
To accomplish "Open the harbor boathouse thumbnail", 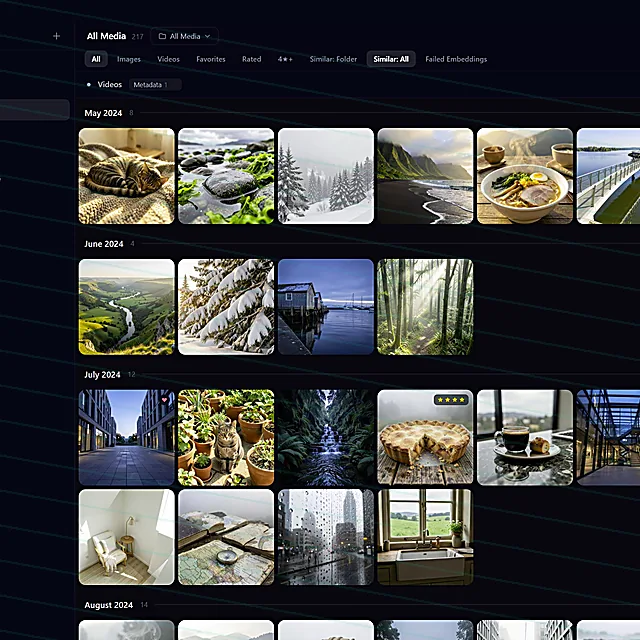I will tap(326, 307).
